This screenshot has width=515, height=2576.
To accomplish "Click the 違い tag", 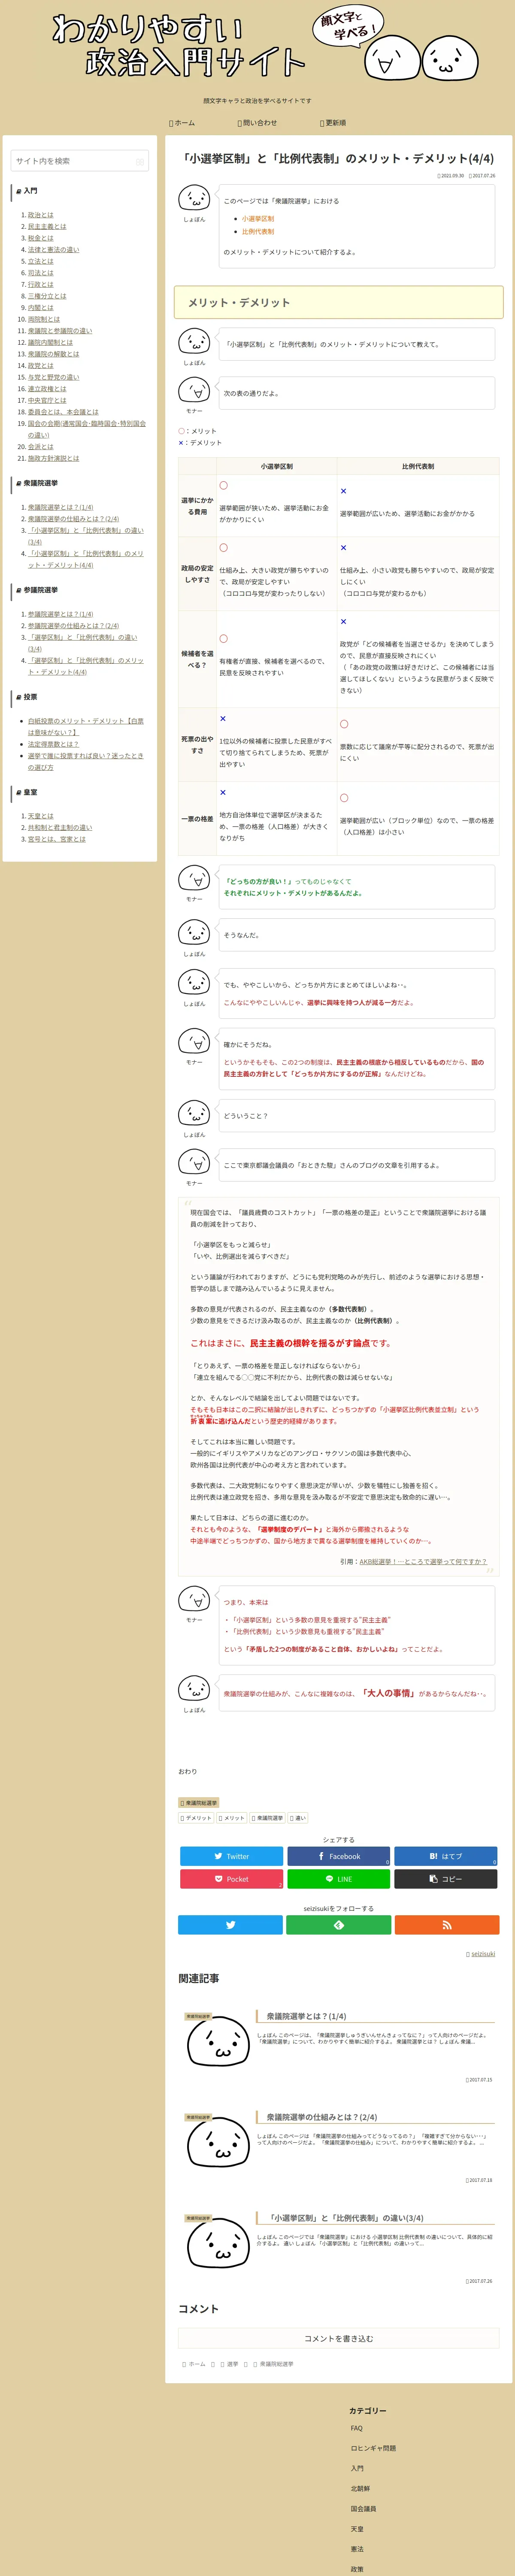I will coord(298,1818).
